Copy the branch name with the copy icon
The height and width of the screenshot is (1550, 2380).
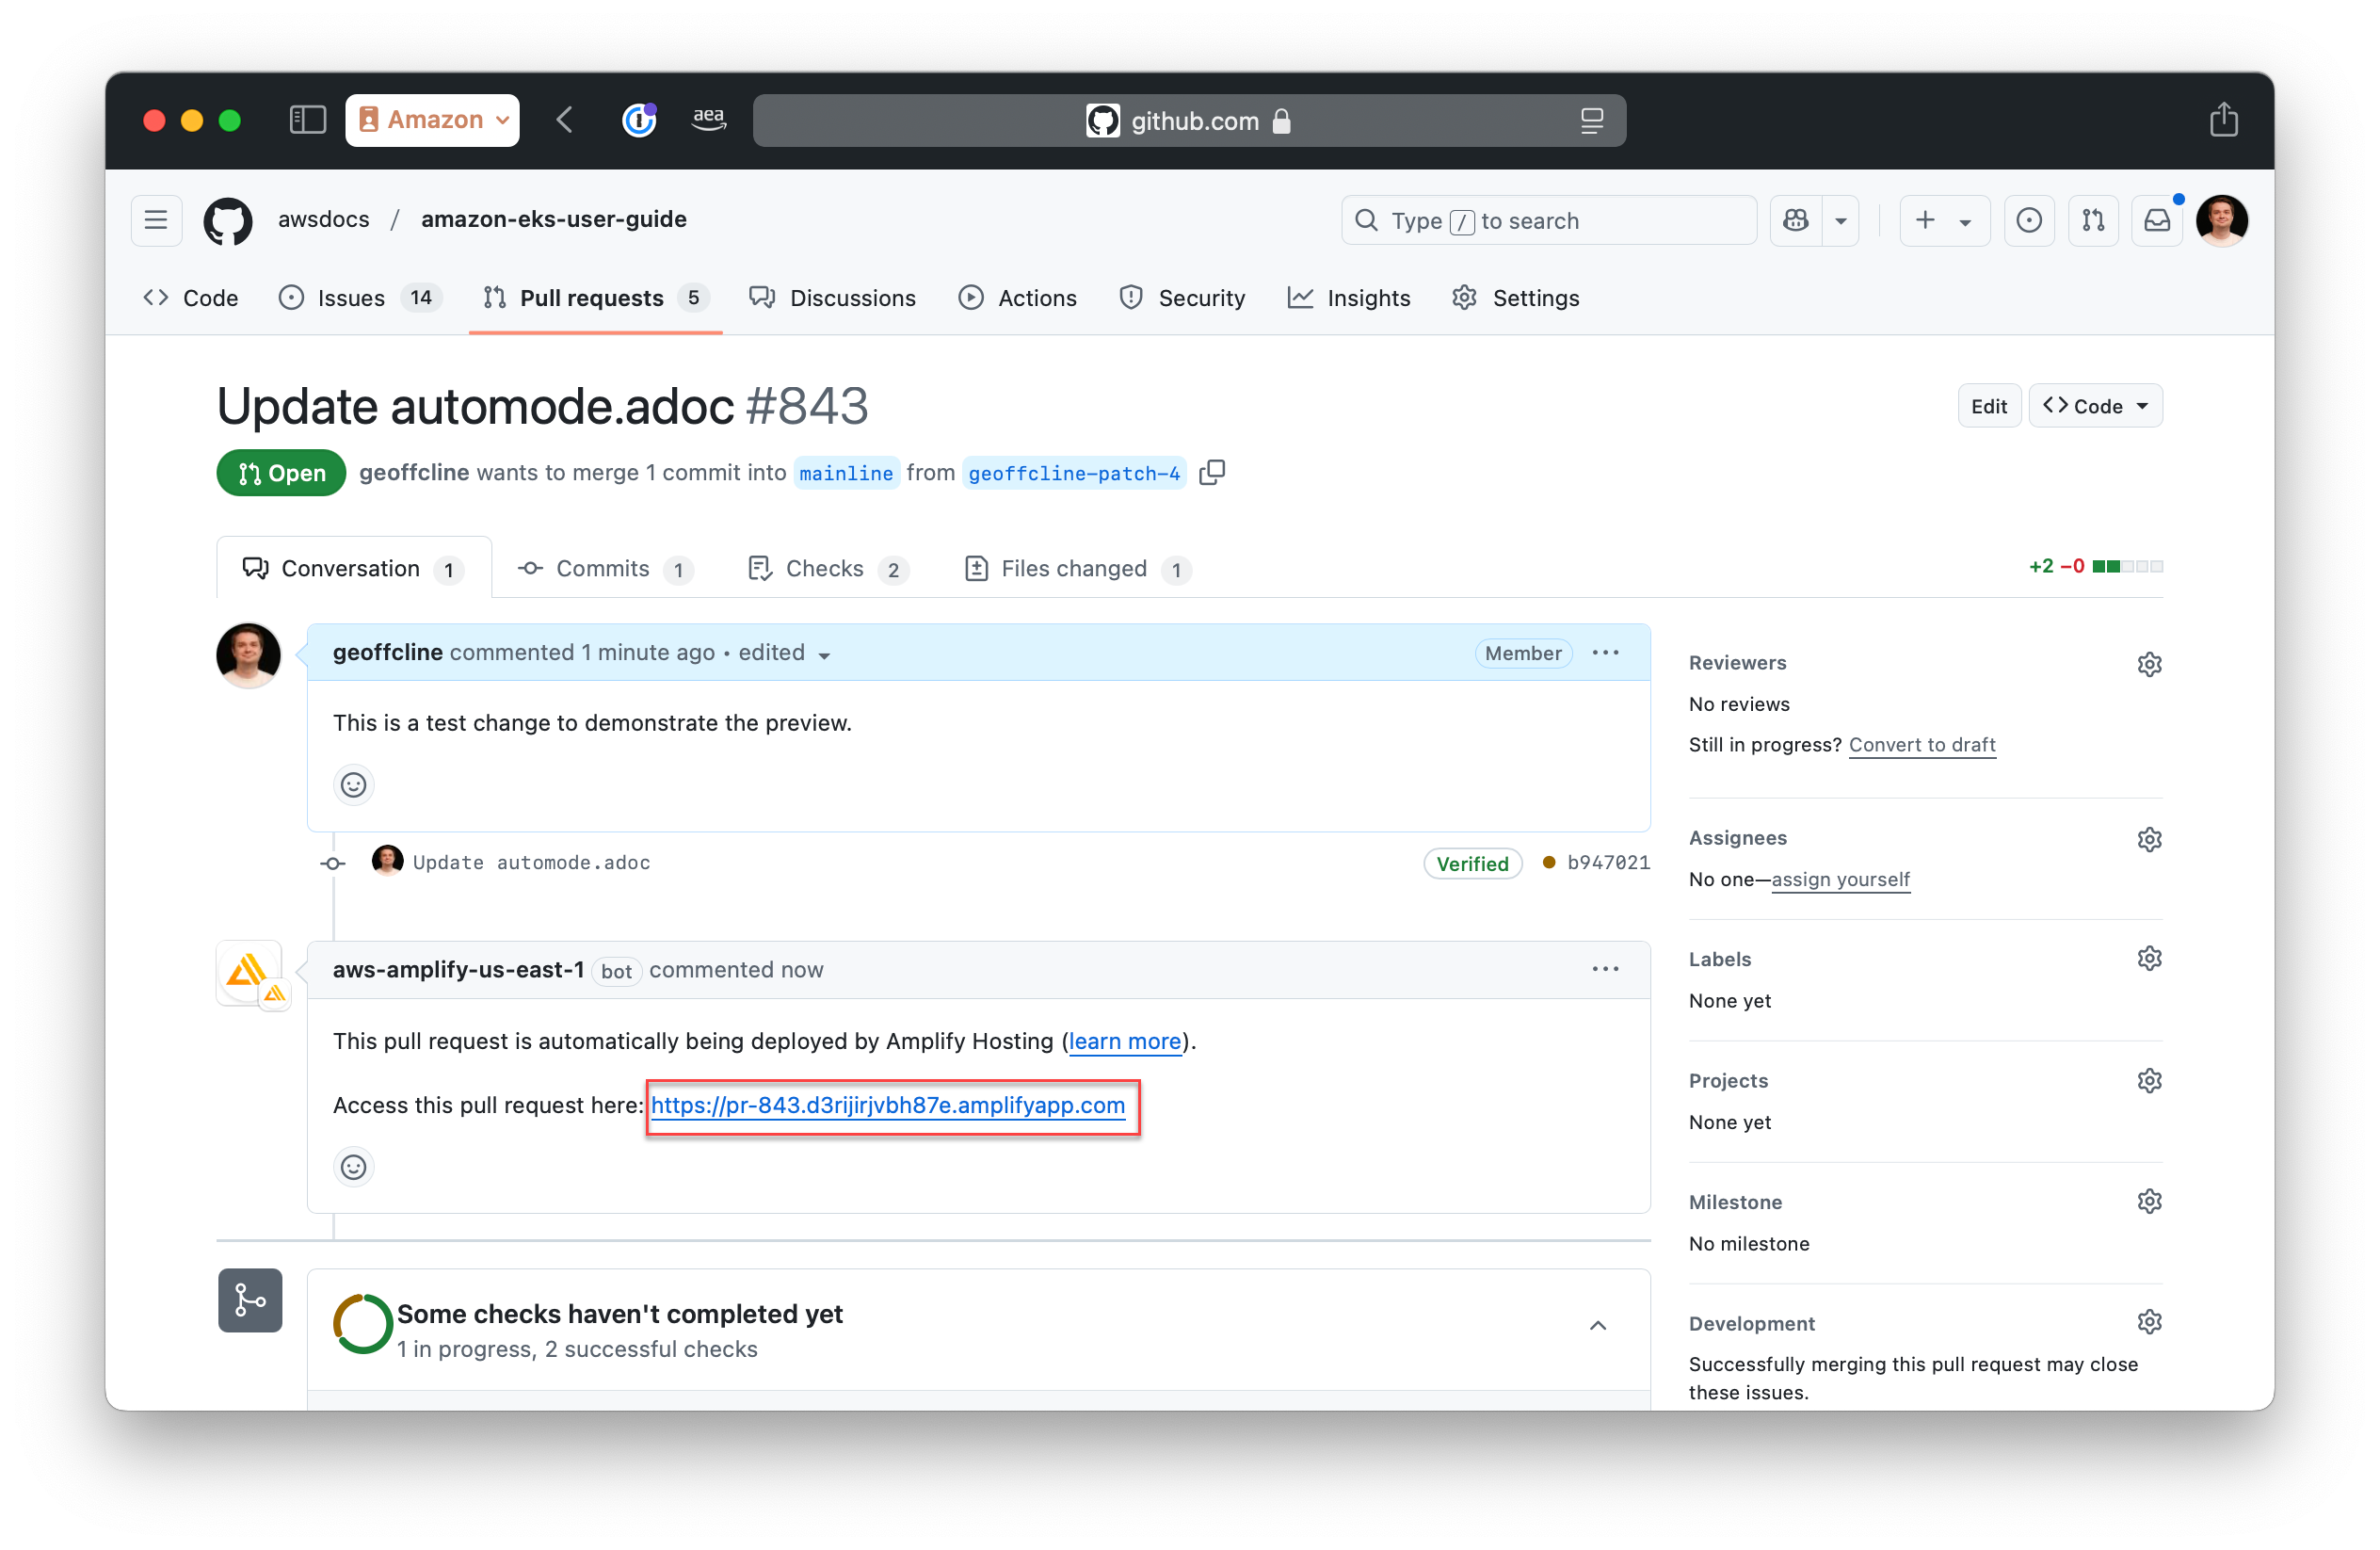1212,472
